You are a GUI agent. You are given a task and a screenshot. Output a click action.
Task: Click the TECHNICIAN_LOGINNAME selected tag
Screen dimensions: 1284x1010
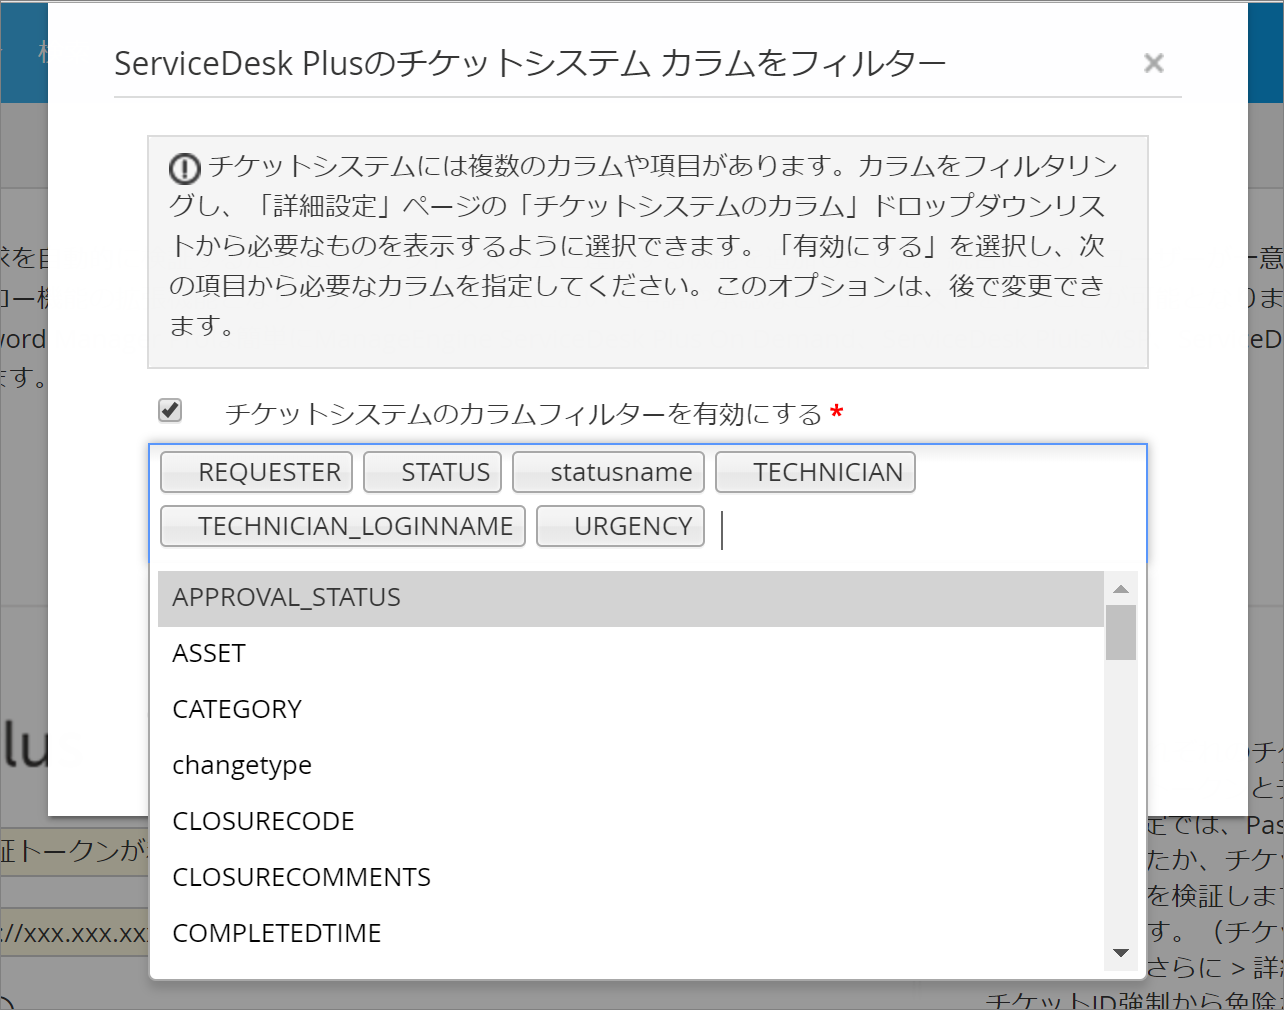point(343,527)
